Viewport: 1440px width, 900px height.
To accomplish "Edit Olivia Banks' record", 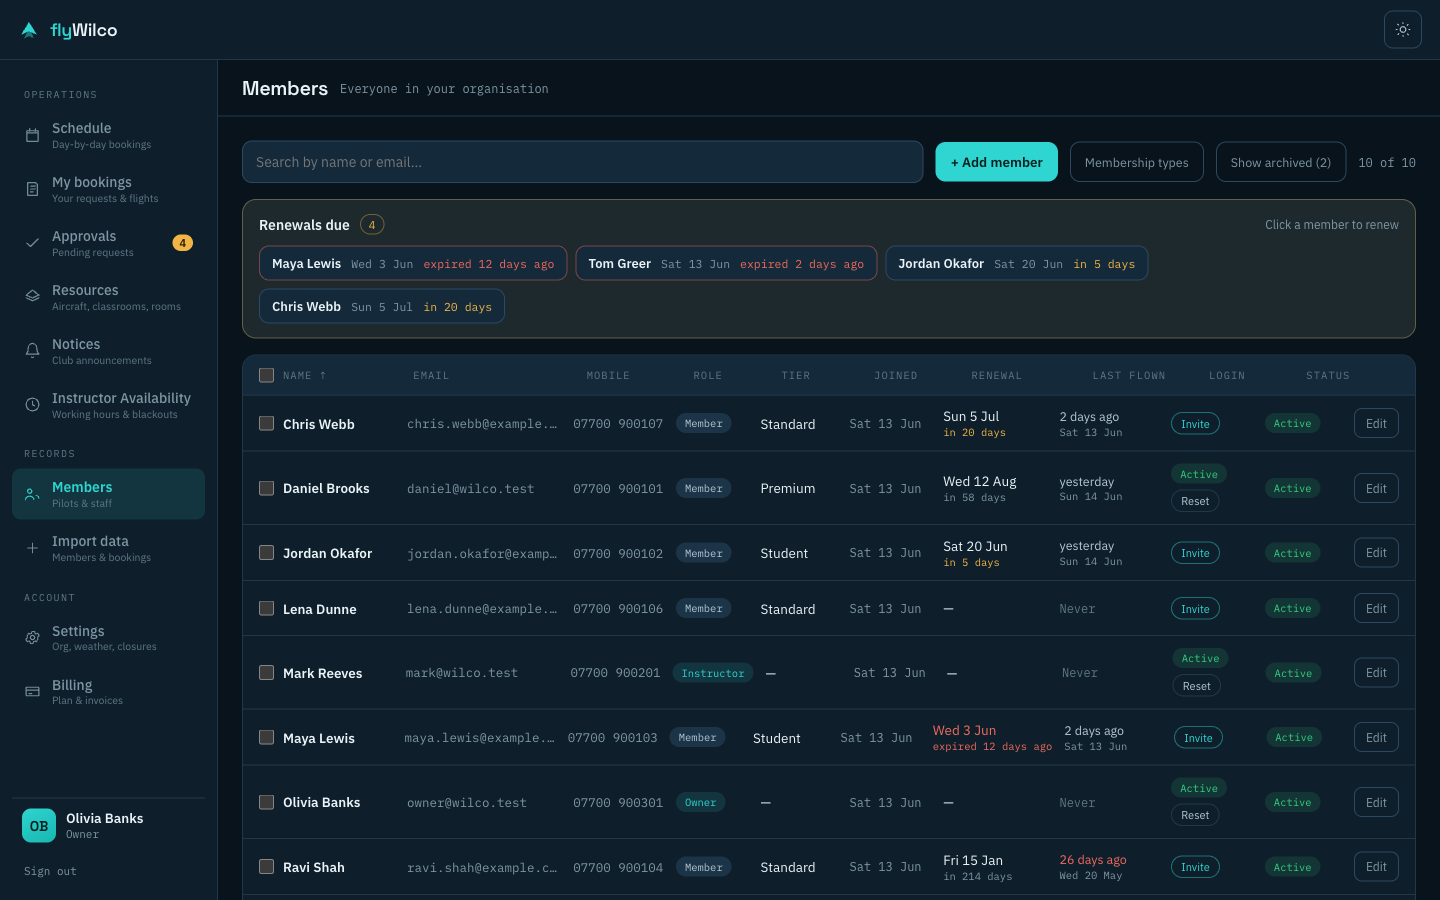I will click(x=1376, y=802).
